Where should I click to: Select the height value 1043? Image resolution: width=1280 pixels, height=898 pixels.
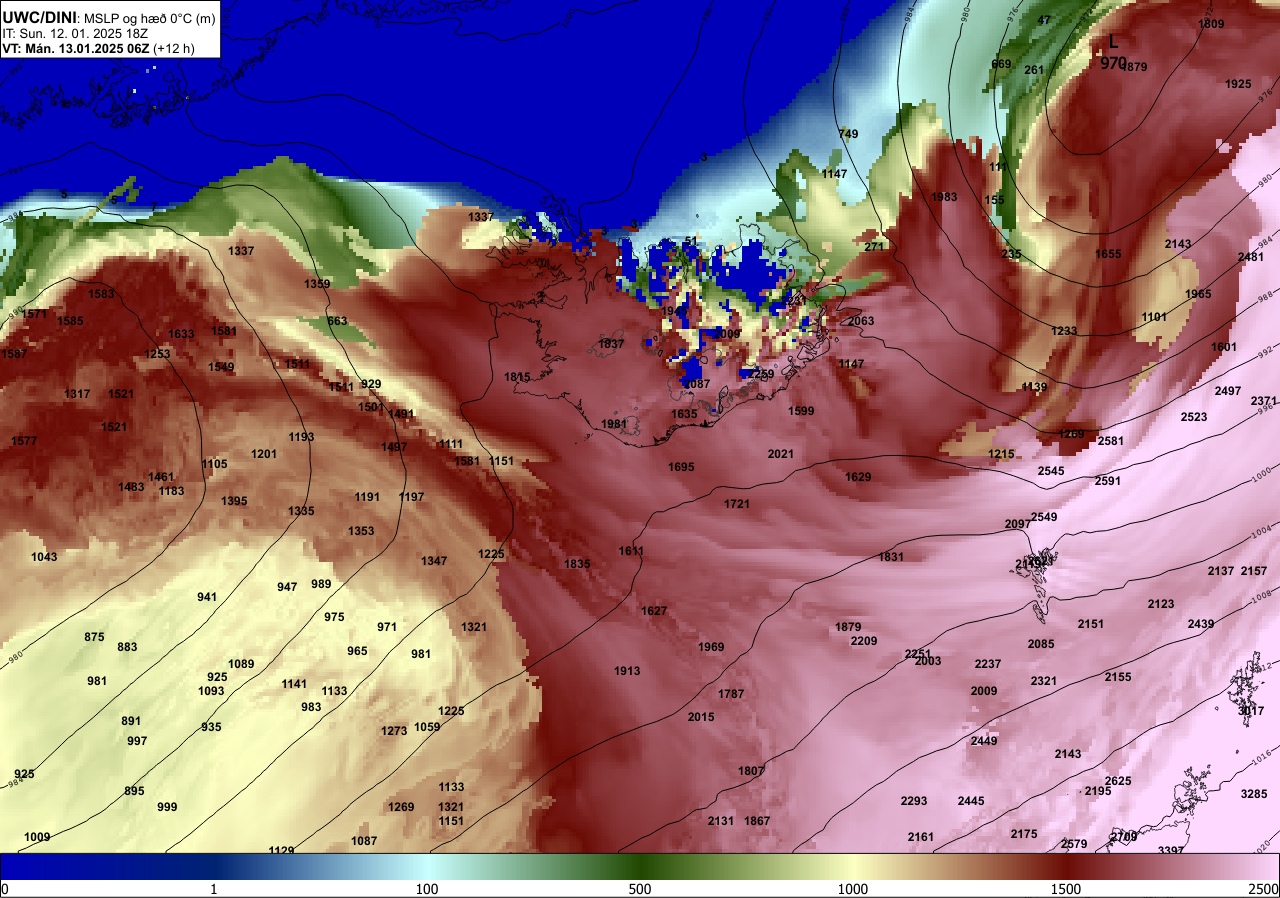click(x=44, y=557)
